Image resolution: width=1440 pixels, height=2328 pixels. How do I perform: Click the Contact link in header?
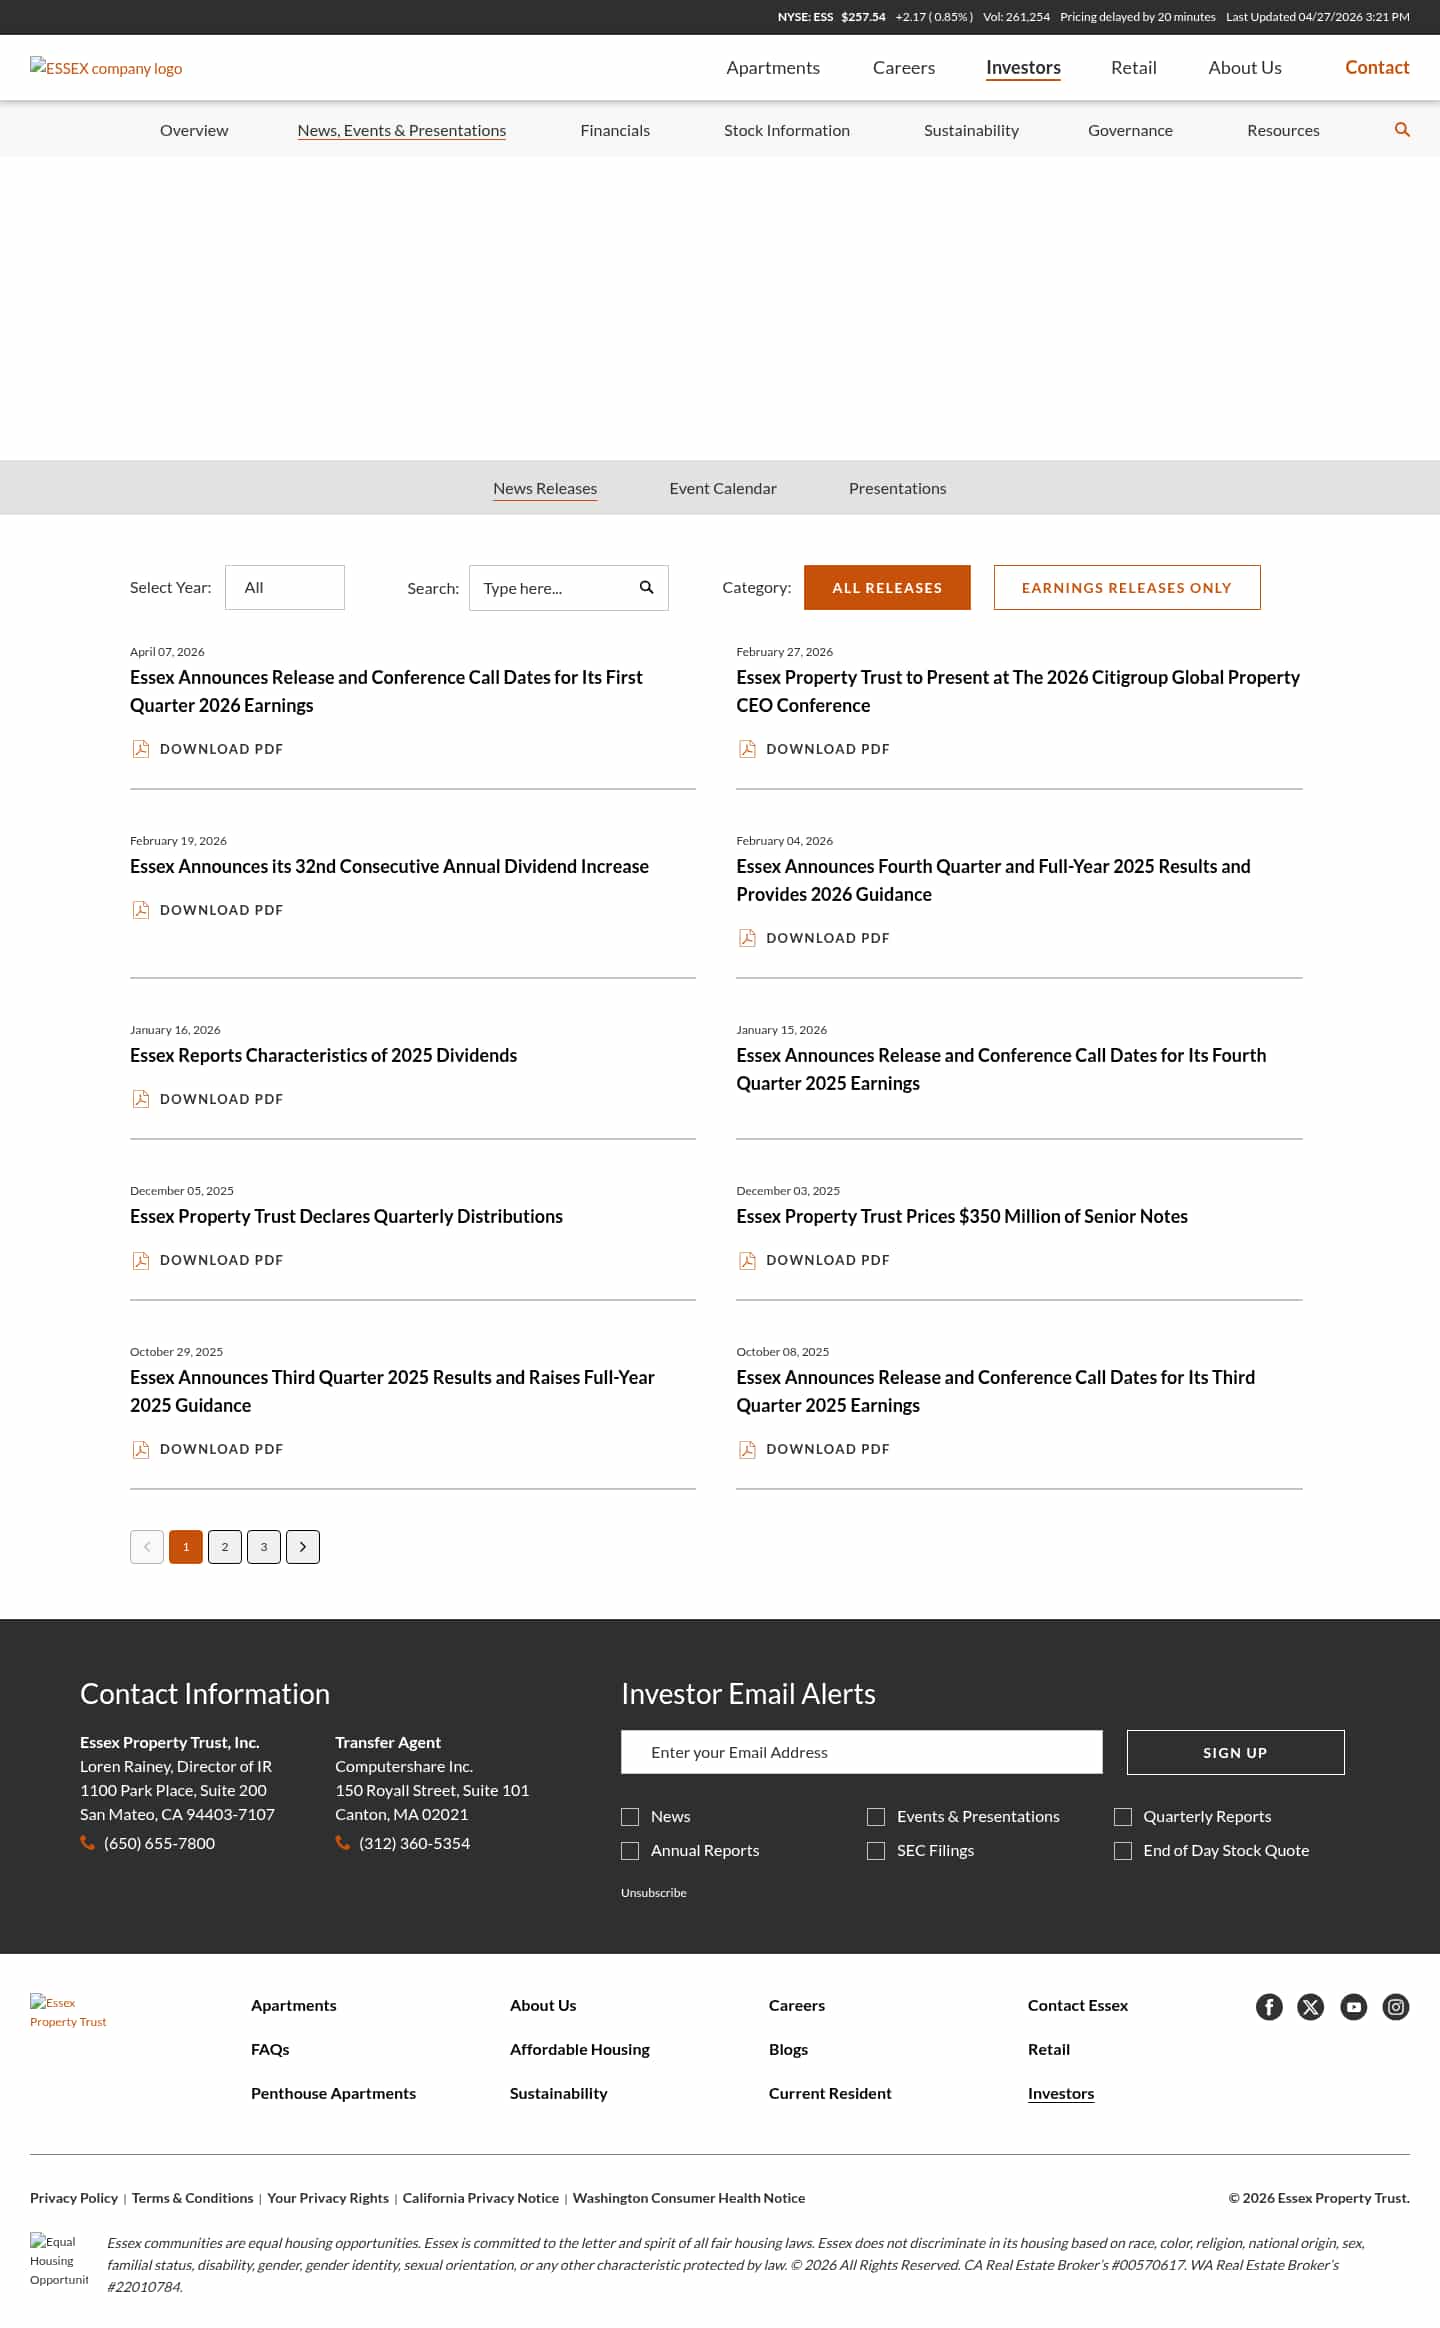point(1377,68)
